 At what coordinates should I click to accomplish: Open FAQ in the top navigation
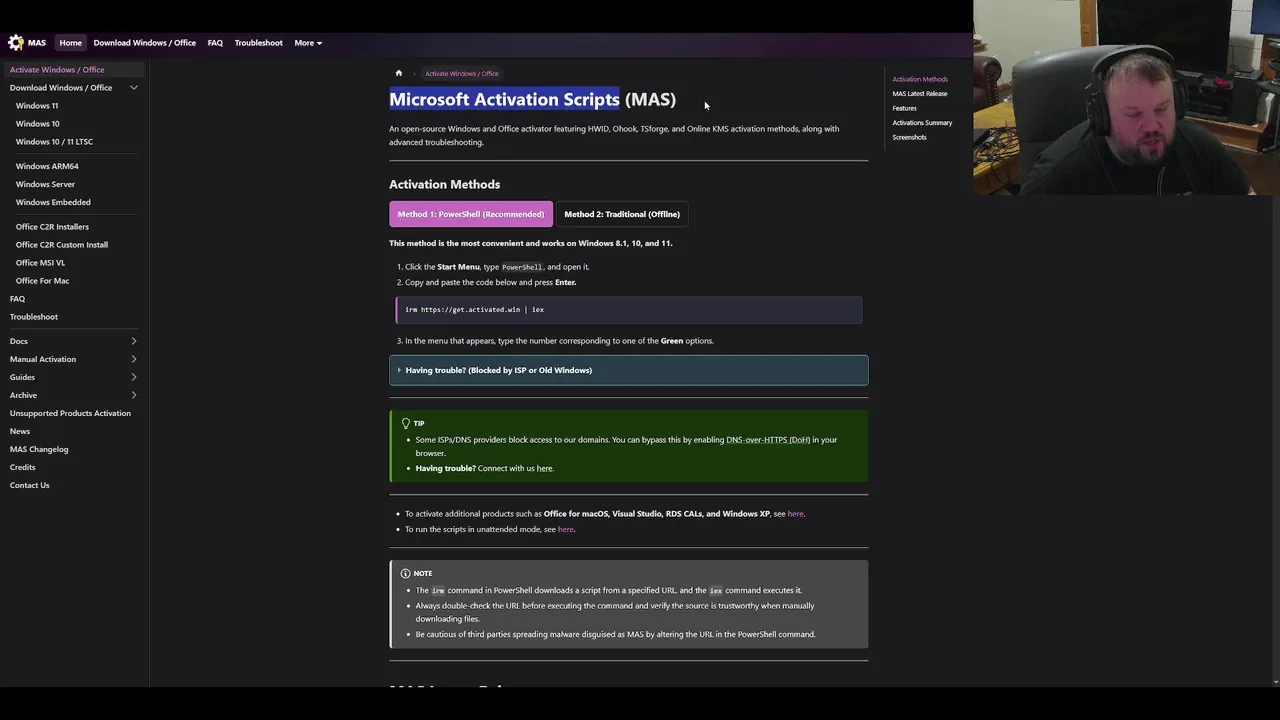point(215,43)
